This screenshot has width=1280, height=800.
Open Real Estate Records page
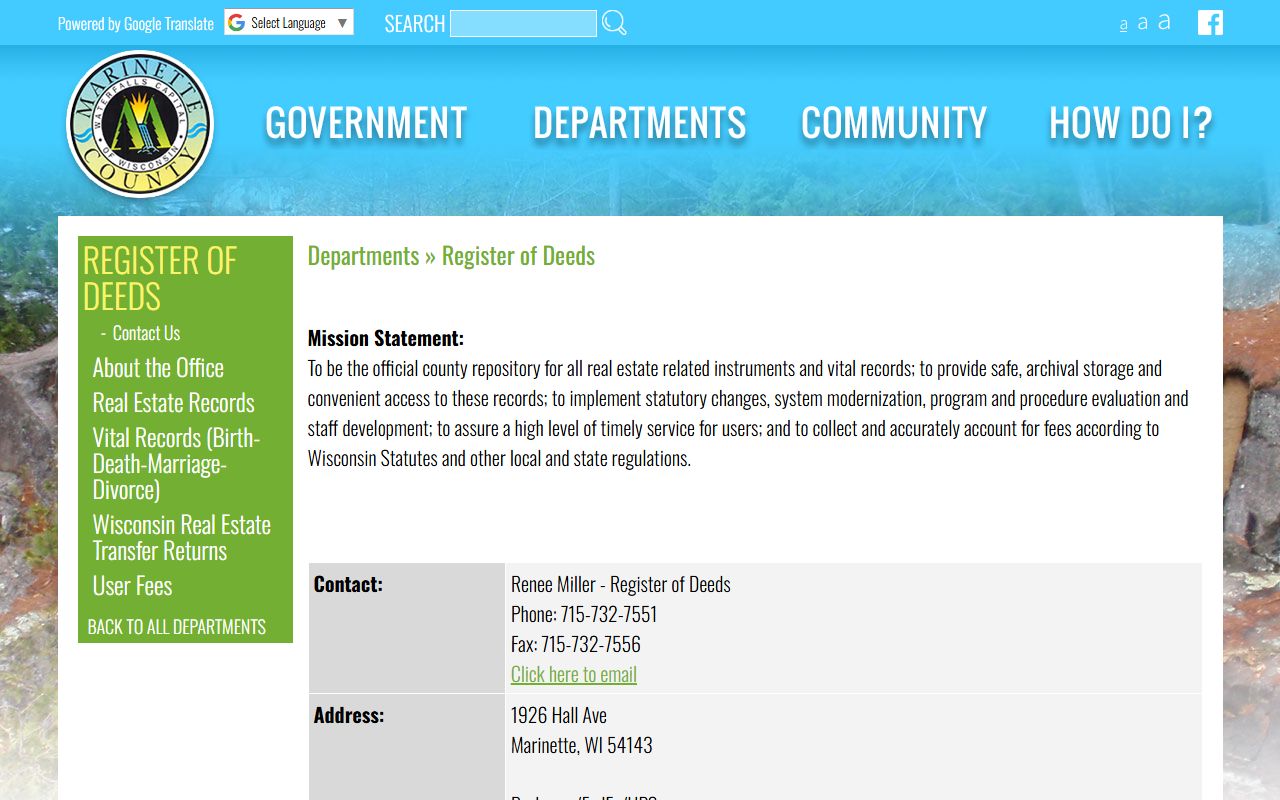174,403
